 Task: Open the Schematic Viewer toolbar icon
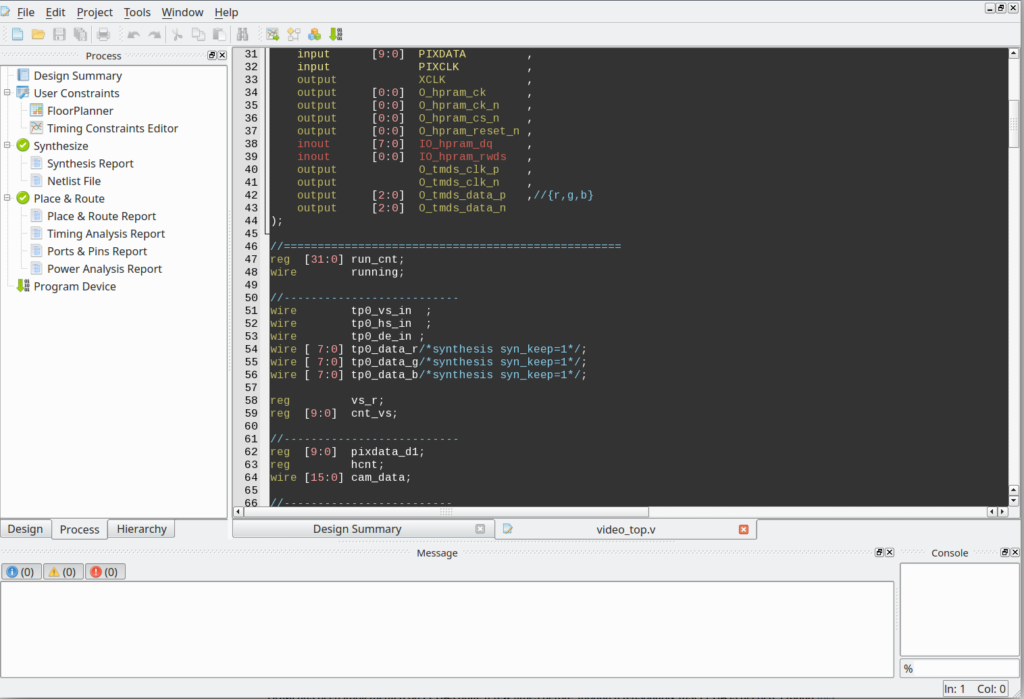pos(294,35)
